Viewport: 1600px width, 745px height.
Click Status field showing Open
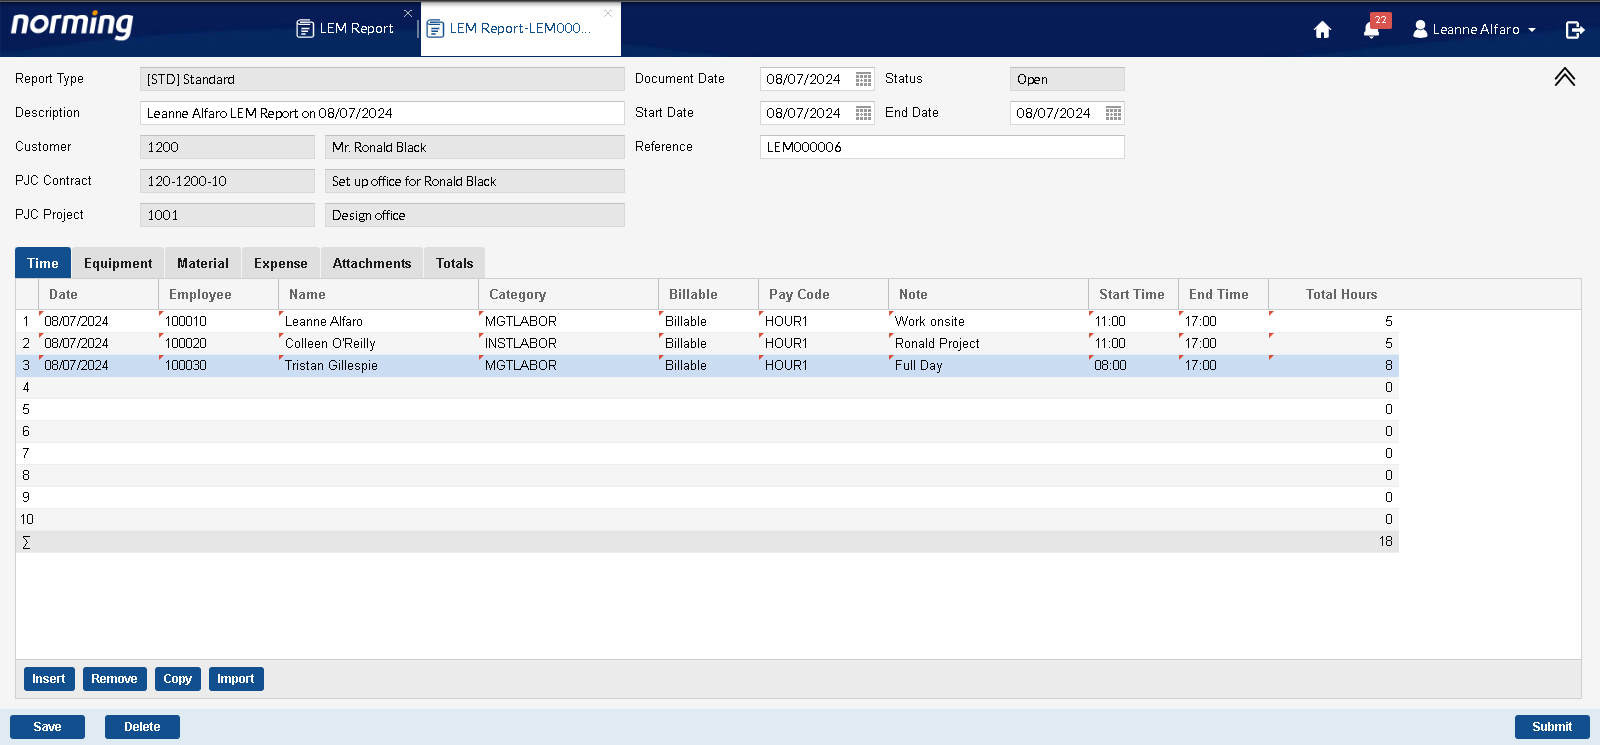pyautogui.click(x=1067, y=79)
